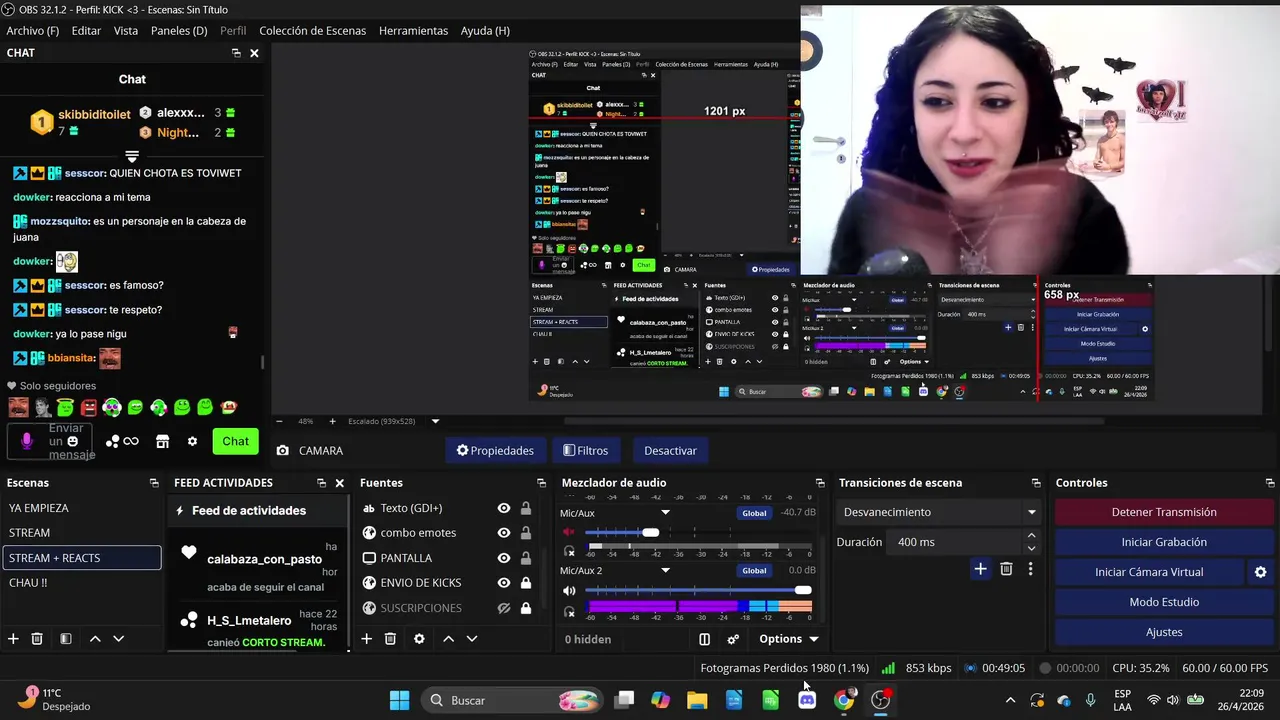Hide the ENVIO DE KICKS source

click(x=504, y=583)
